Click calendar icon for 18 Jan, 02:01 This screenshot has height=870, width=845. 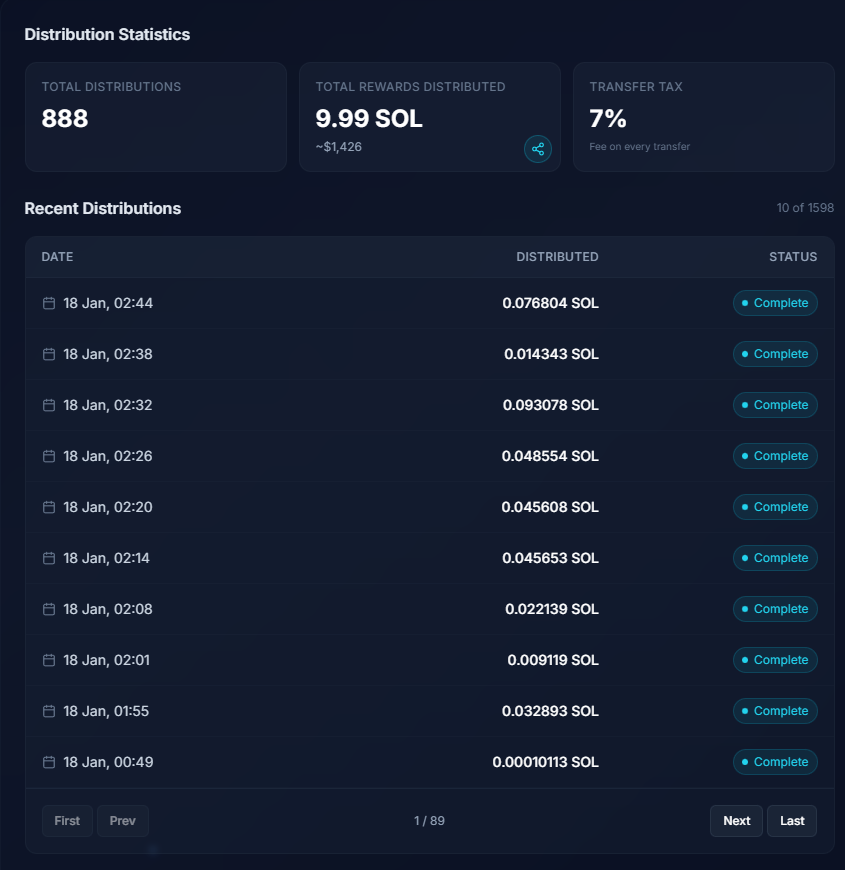[49, 660]
